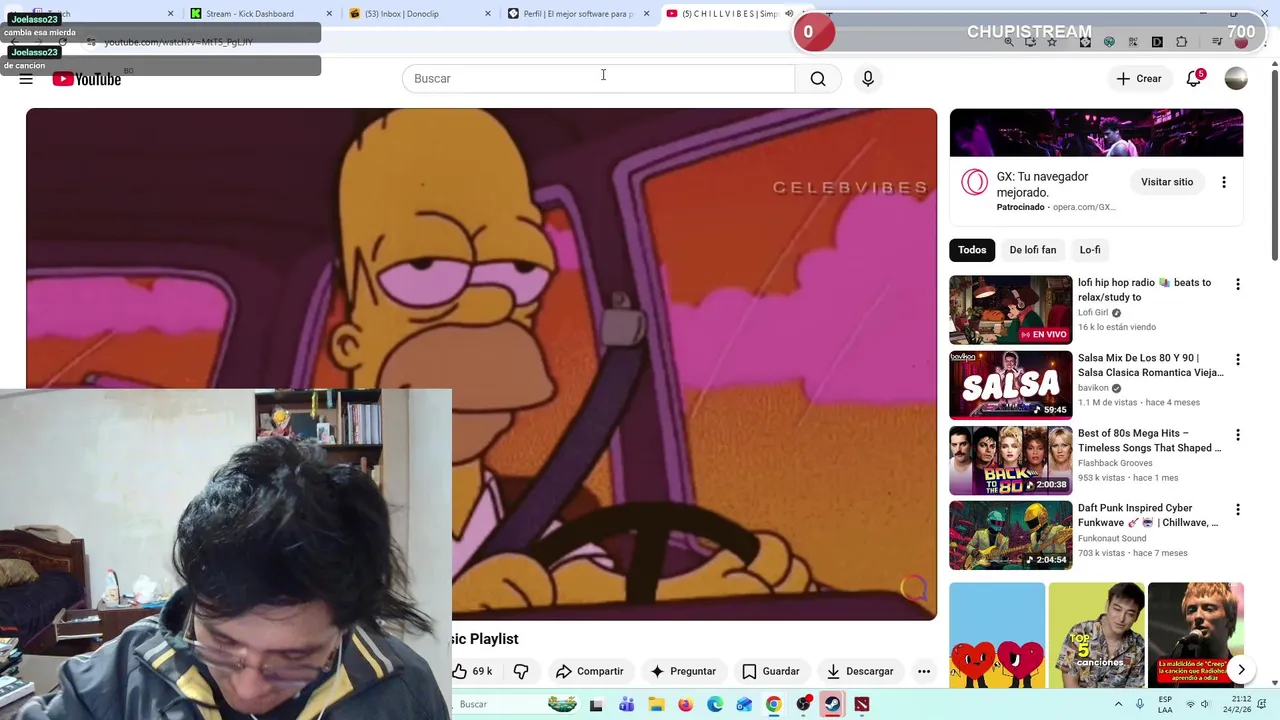This screenshot has width=1280, height=720.
Task: Click the ESP LAA language indicator
Action: coord(1165,705)
